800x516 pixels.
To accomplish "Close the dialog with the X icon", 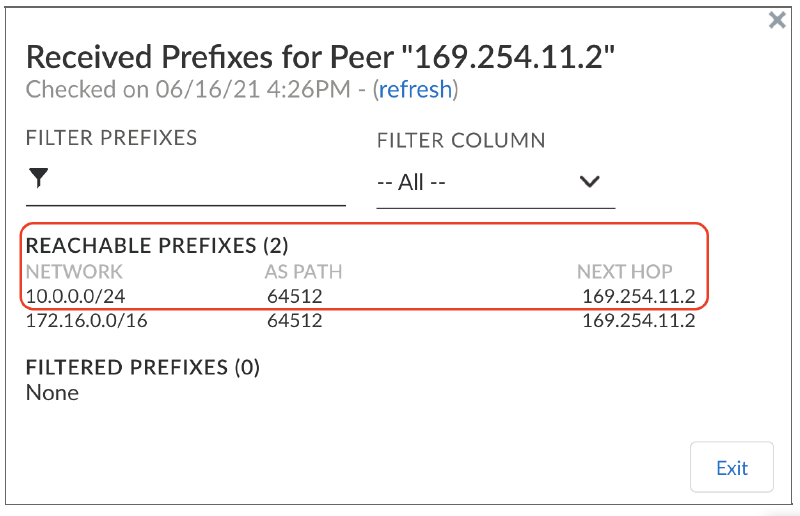I will coord(777,20).
